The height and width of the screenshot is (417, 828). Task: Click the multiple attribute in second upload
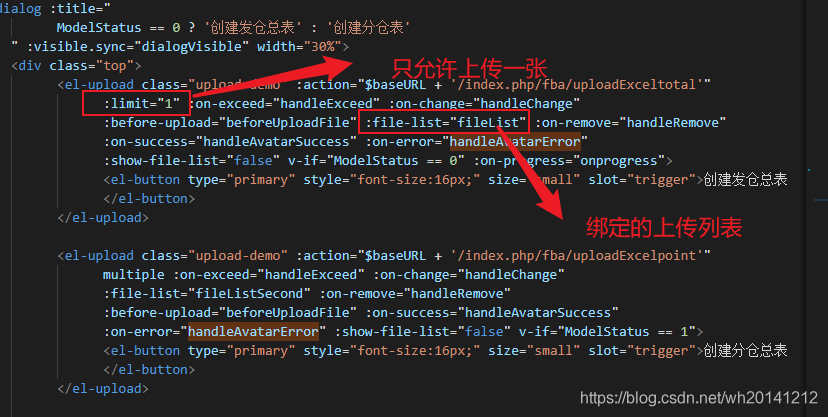click(x=134, y=274)
